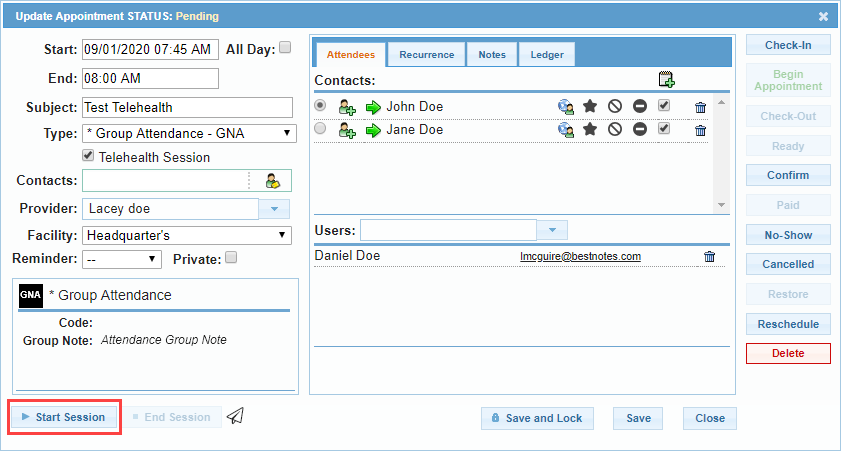The width and height of the screenshot is (841, 451).
Task: Select Jane Doe radio button
Action: coord(320,128)
